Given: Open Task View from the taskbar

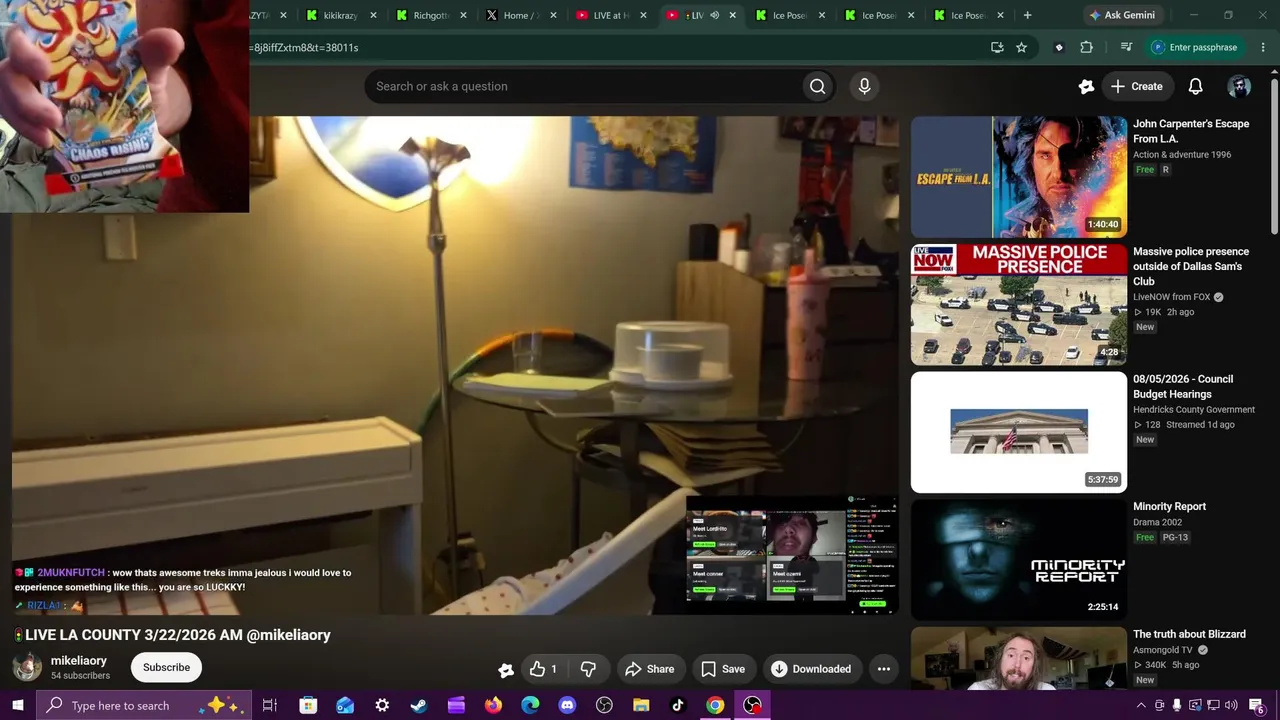Looking at the screenshot, I should [x=270, y=705].
